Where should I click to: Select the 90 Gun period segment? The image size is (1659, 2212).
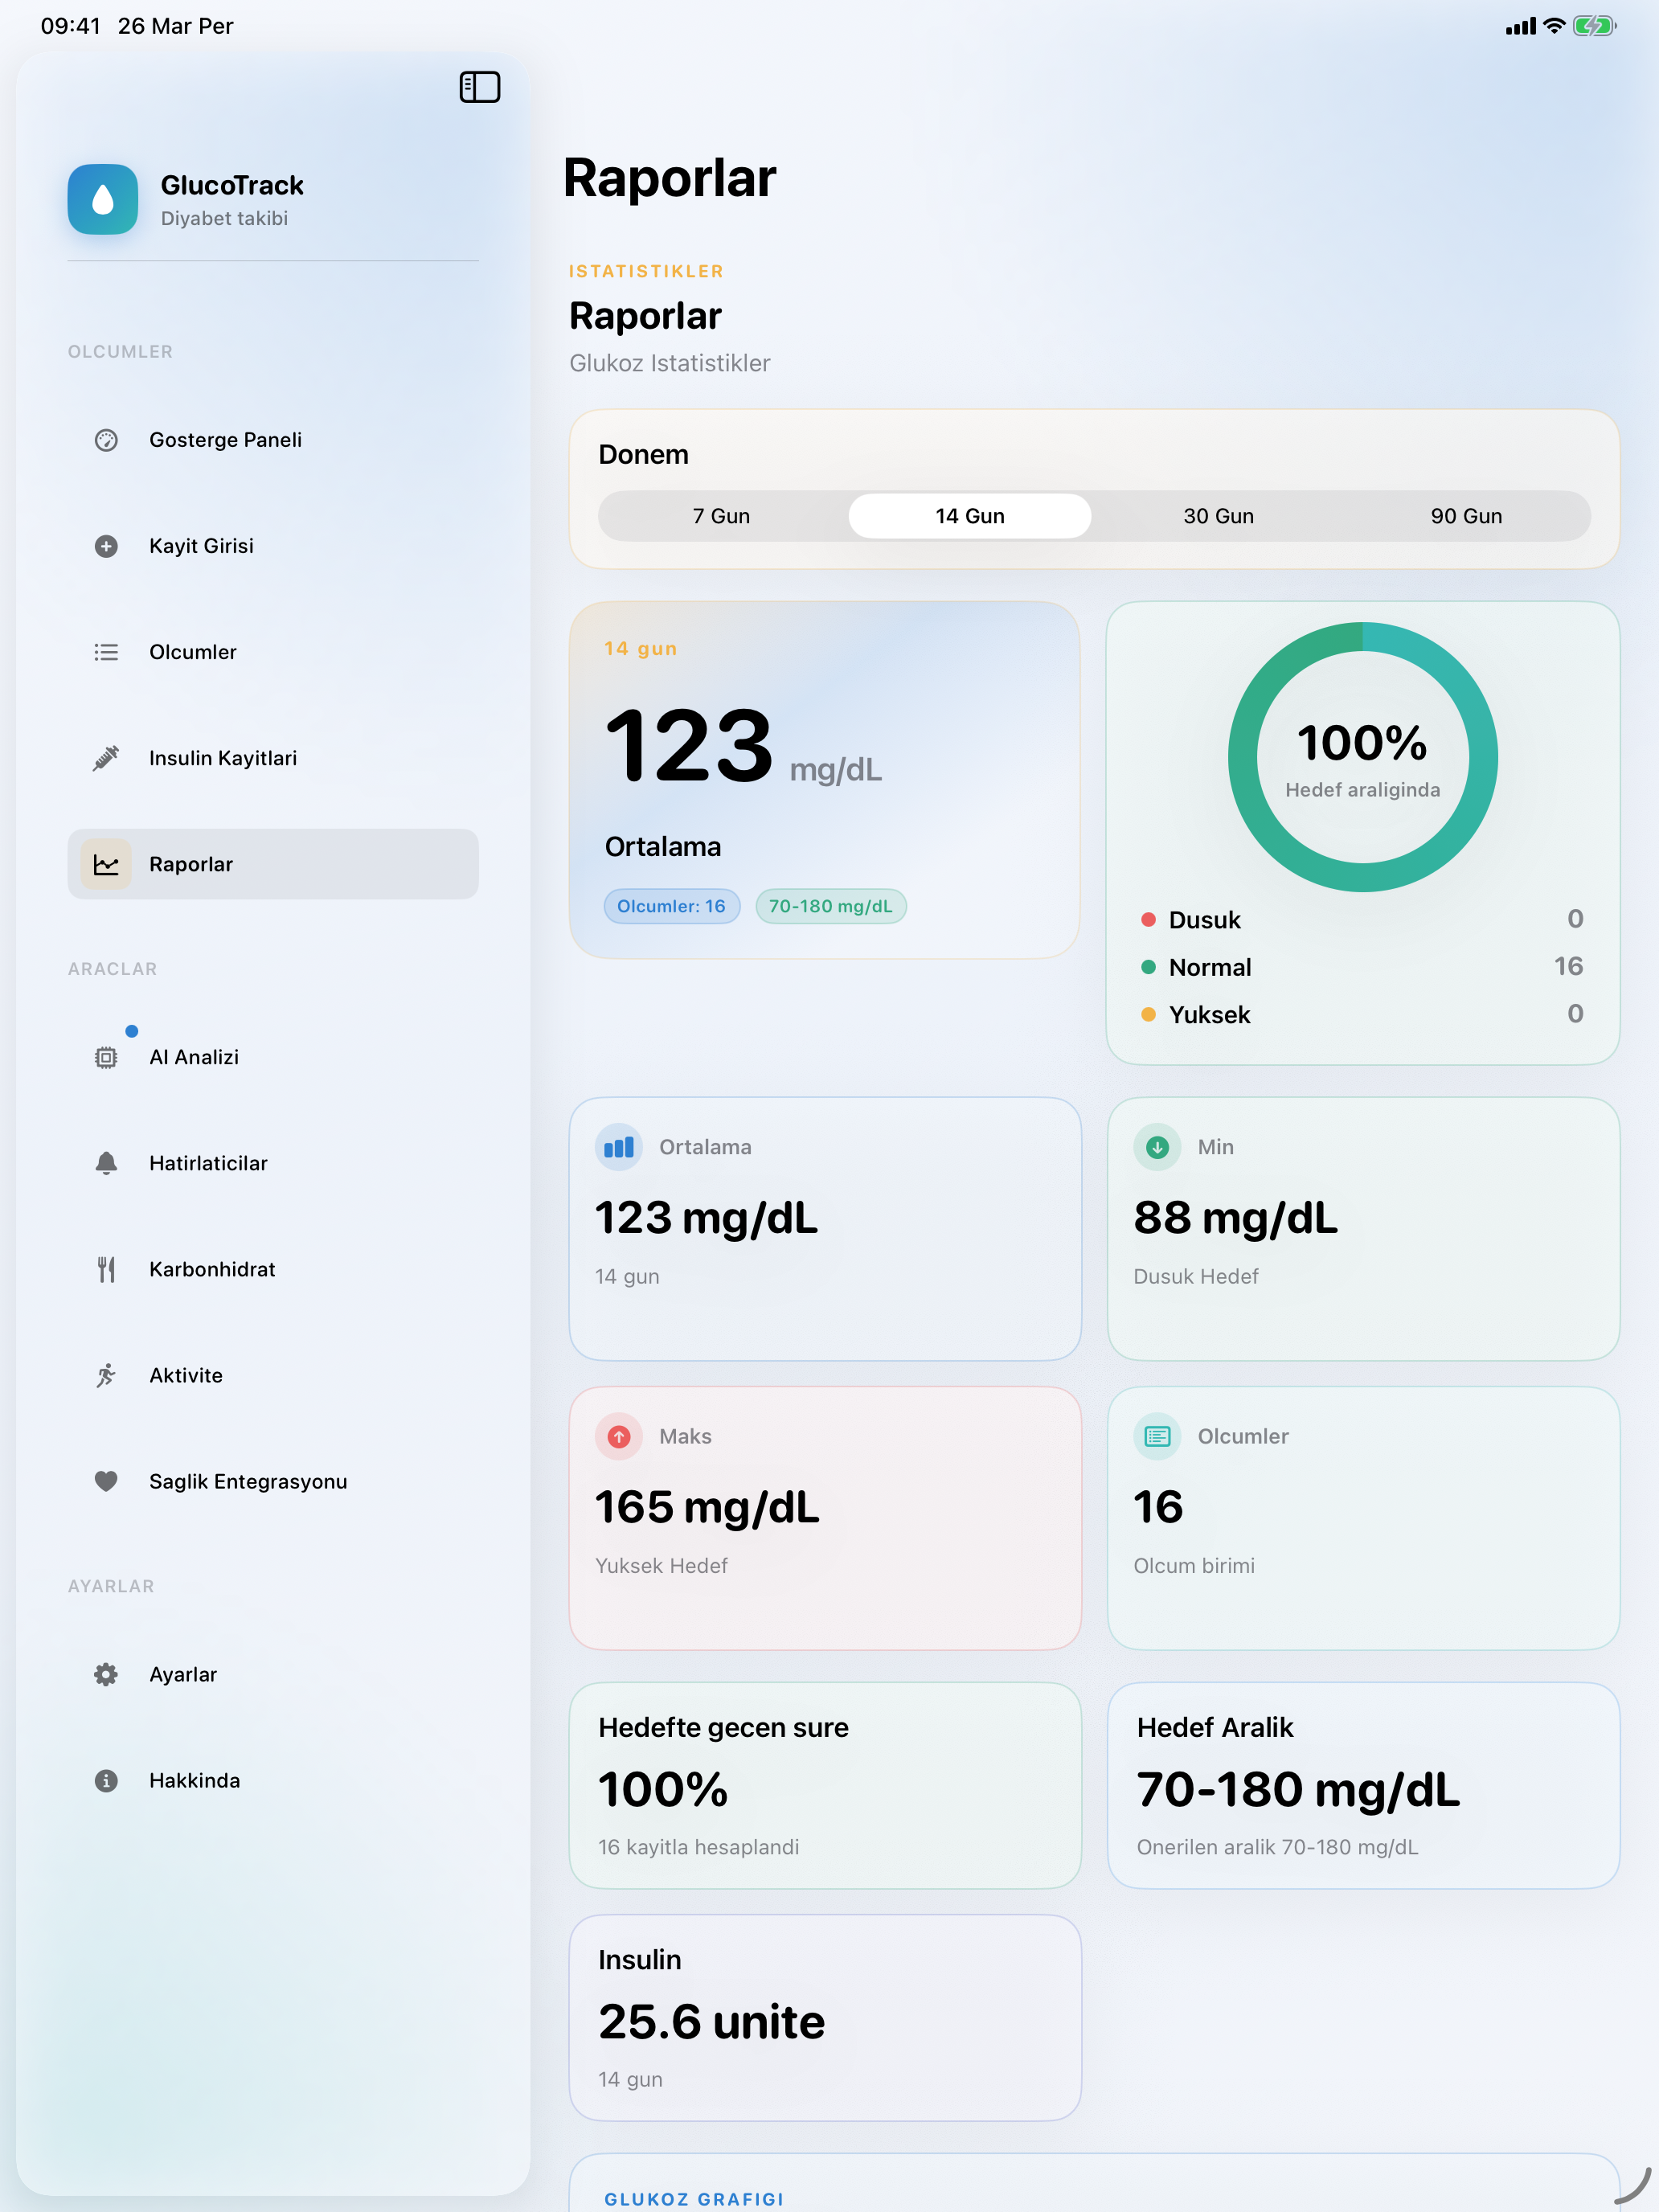click(1465, 516)
